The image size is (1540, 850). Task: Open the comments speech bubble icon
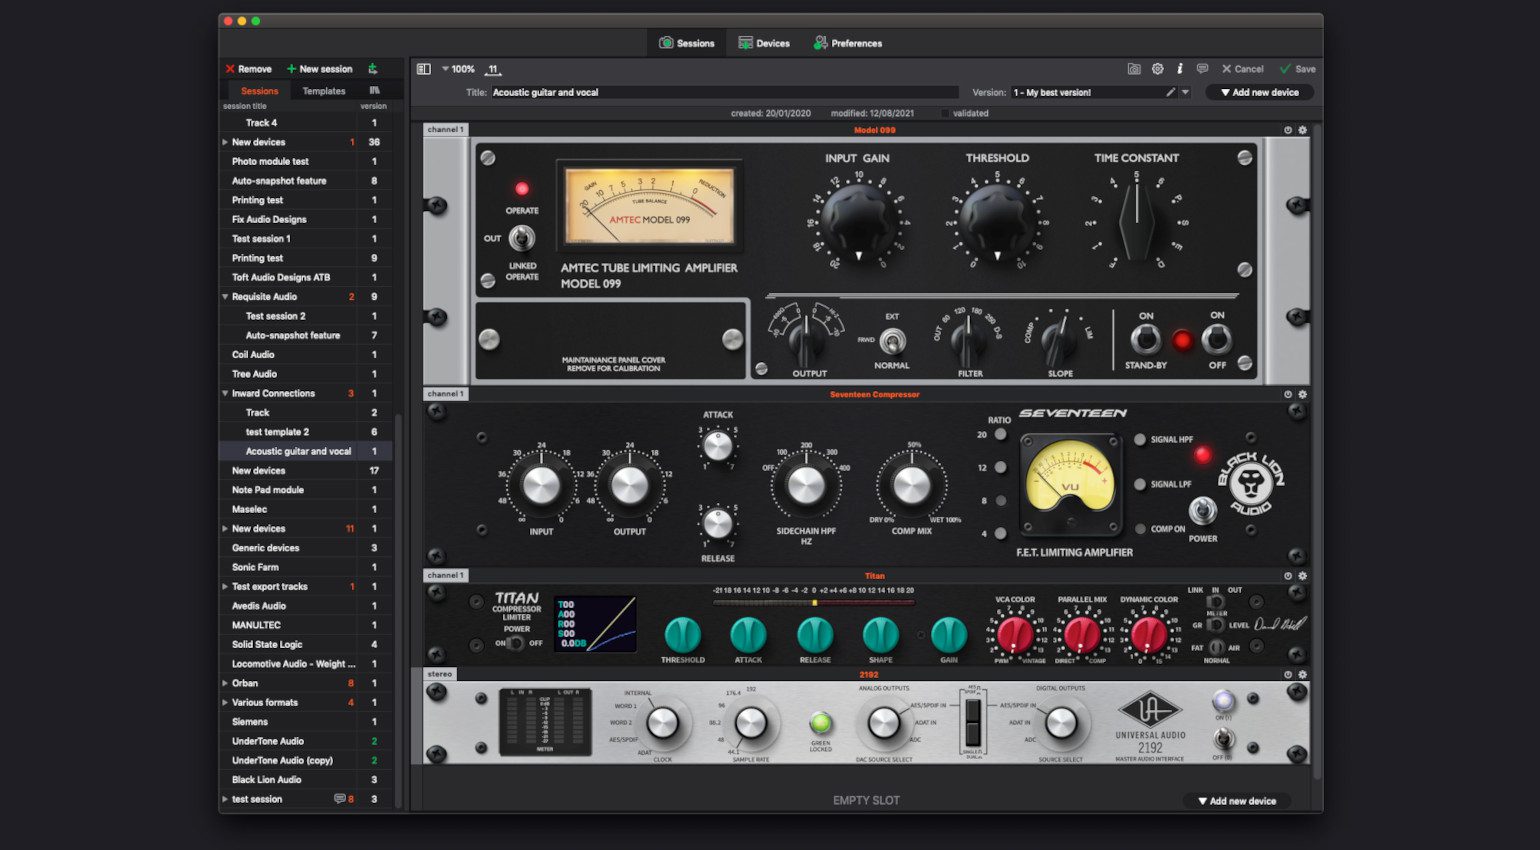pyautogui.click(x=1202, y=69)
